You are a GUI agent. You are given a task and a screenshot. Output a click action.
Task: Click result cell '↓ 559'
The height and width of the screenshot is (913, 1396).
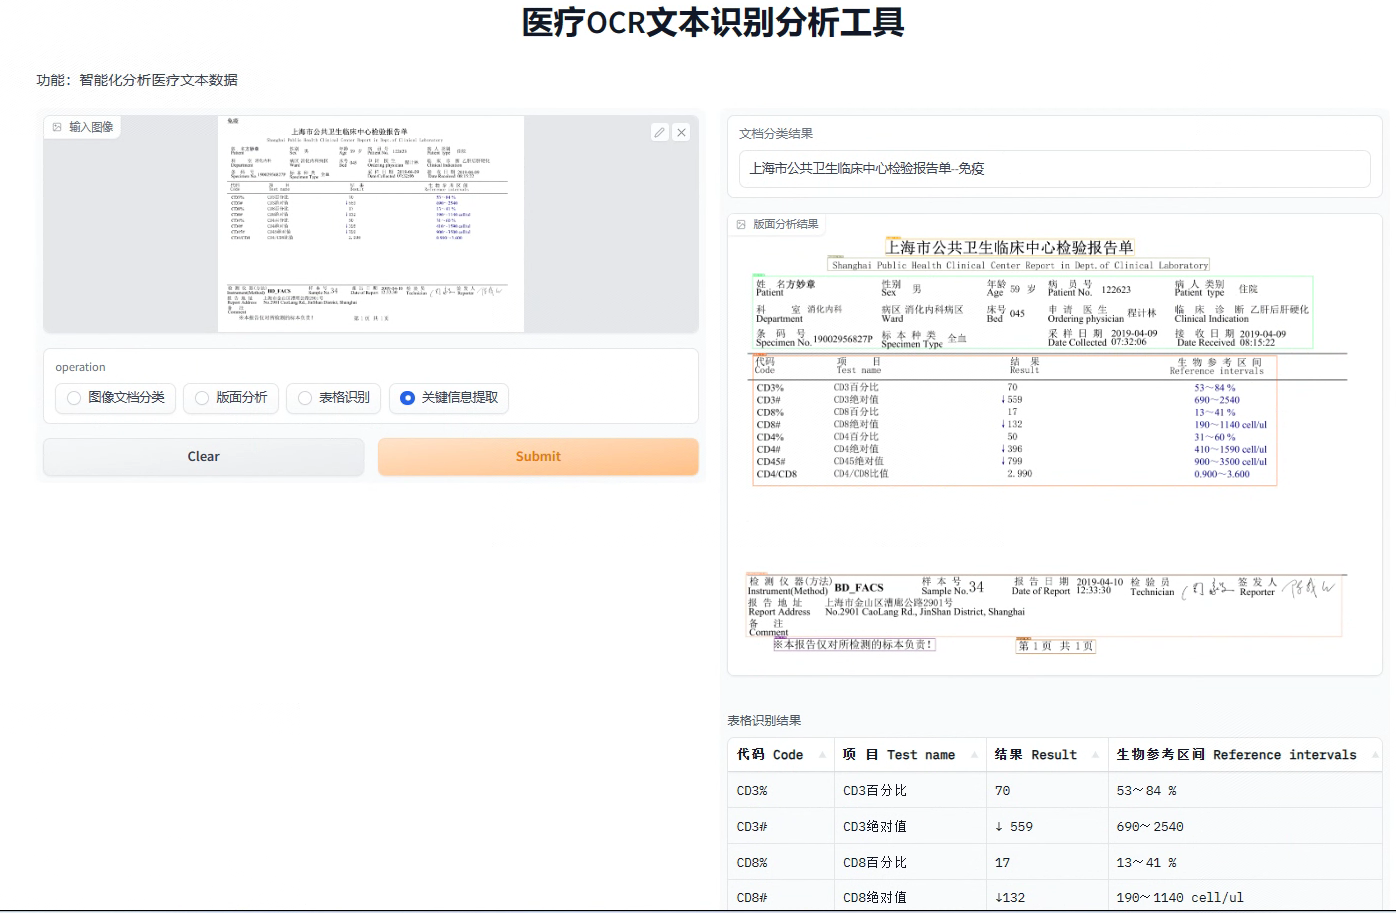[x=1047, y=827]
